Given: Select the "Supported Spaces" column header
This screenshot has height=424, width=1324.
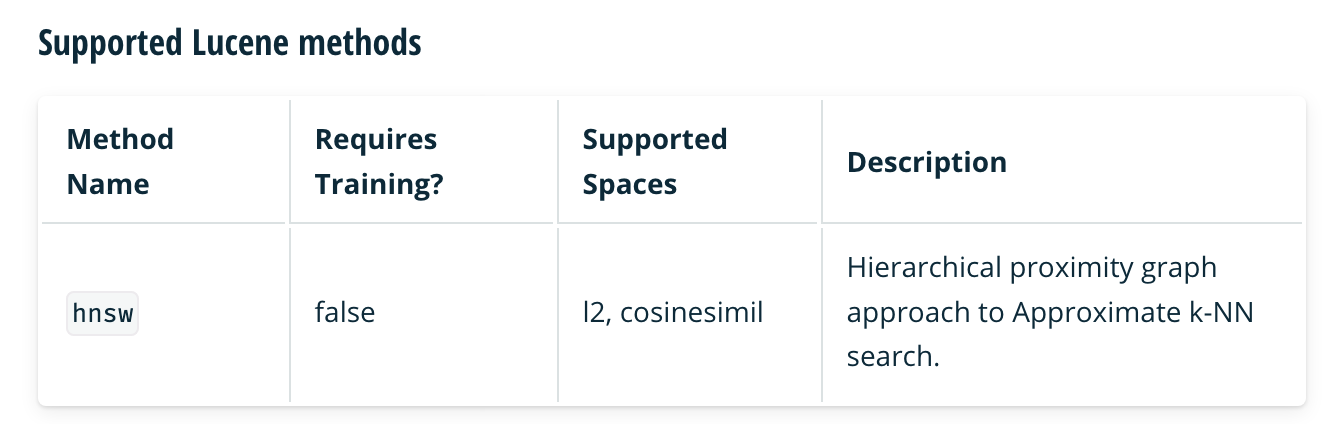Looking at the screenshot, I should 654,161.
